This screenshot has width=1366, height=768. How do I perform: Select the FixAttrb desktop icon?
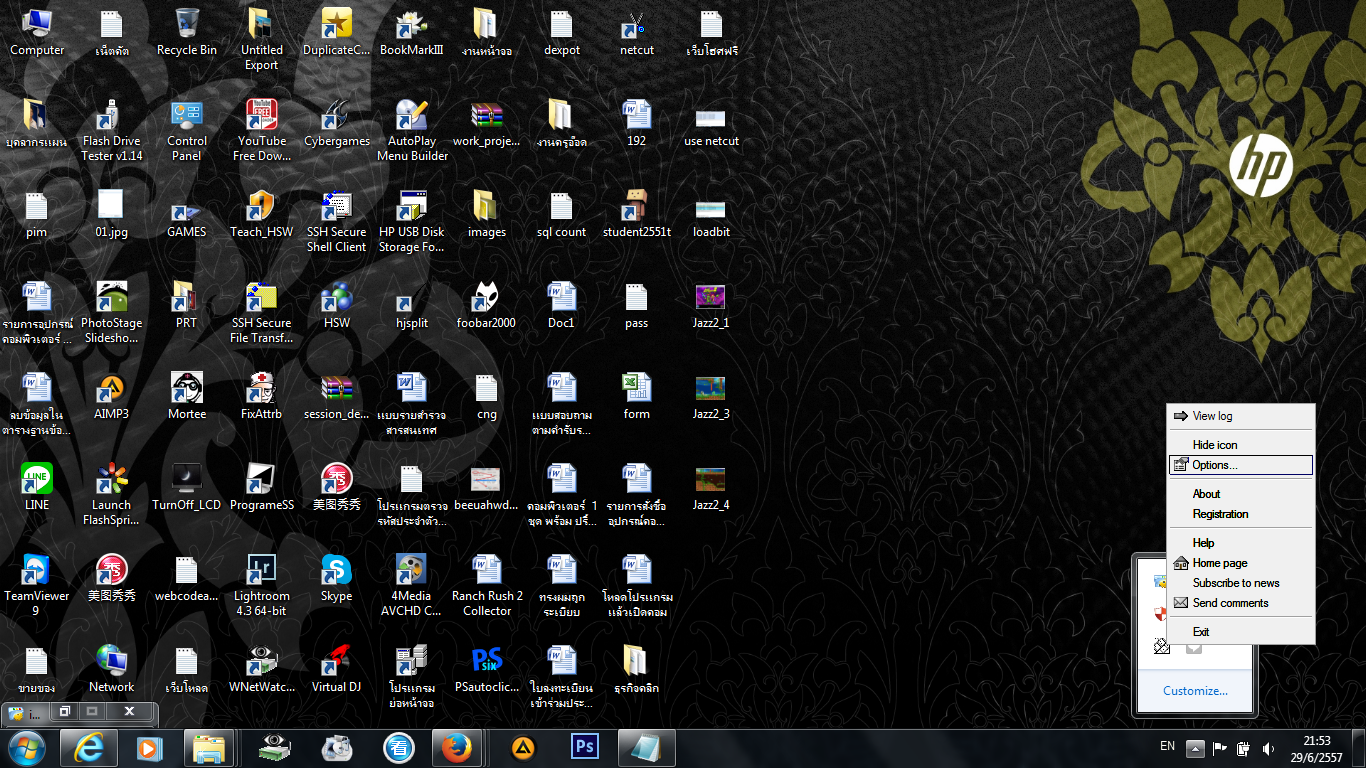[x=261, y=396]
